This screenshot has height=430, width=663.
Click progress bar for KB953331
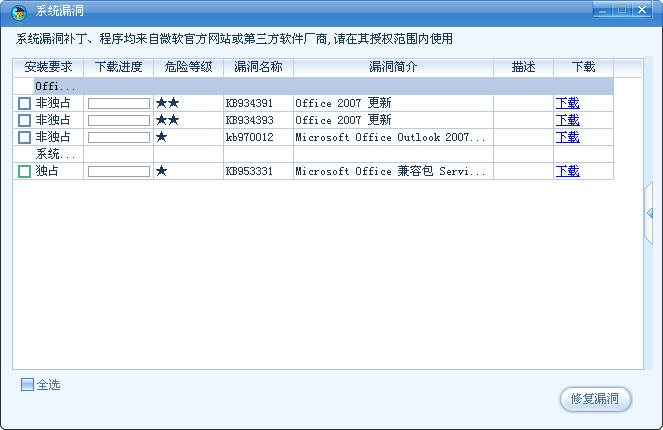tap(119, 171)
